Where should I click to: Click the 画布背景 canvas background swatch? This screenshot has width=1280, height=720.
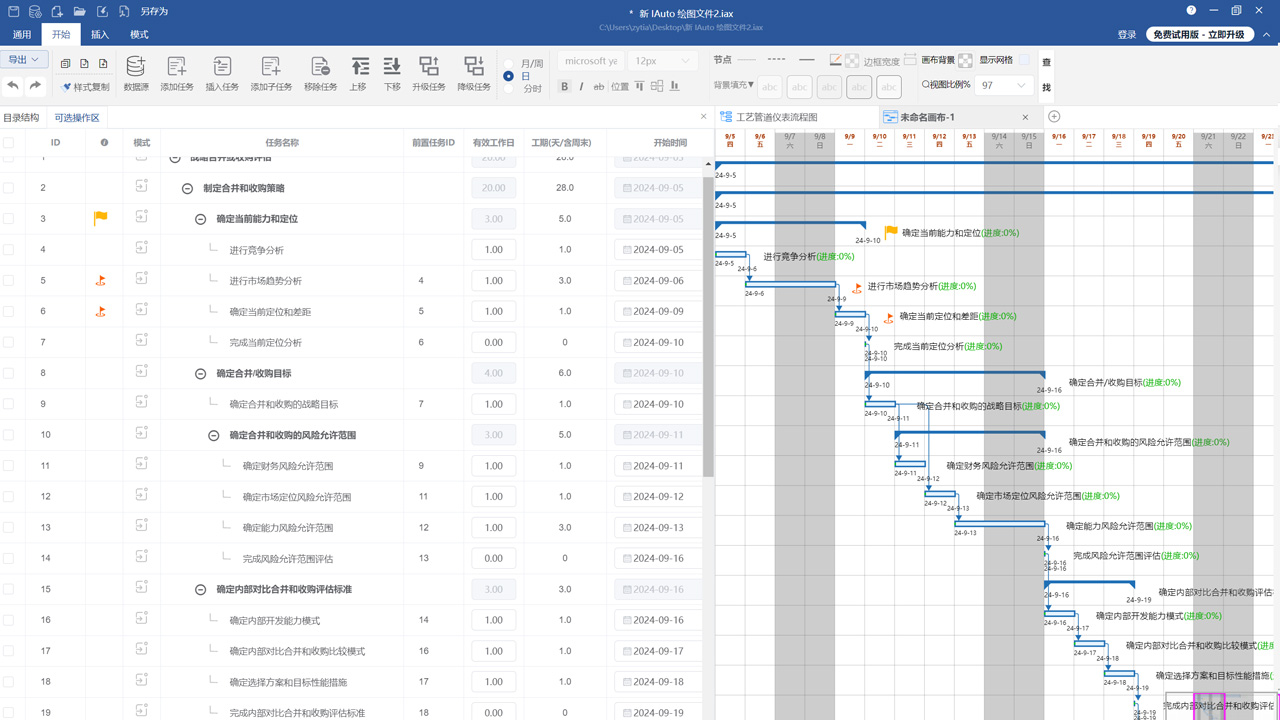[x=965, y=61]
